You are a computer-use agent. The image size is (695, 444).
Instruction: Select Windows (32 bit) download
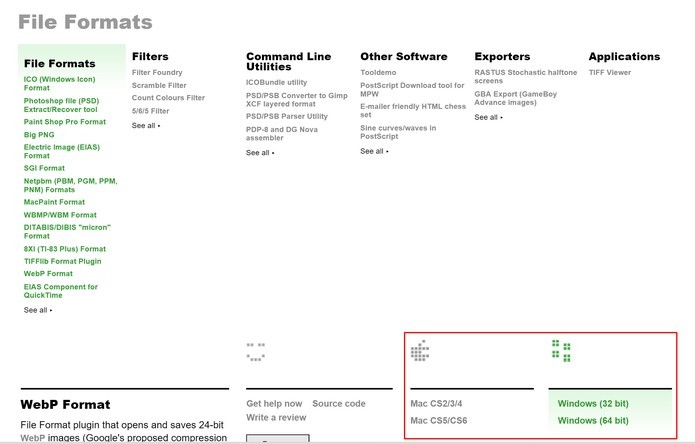tap(593, 404)
